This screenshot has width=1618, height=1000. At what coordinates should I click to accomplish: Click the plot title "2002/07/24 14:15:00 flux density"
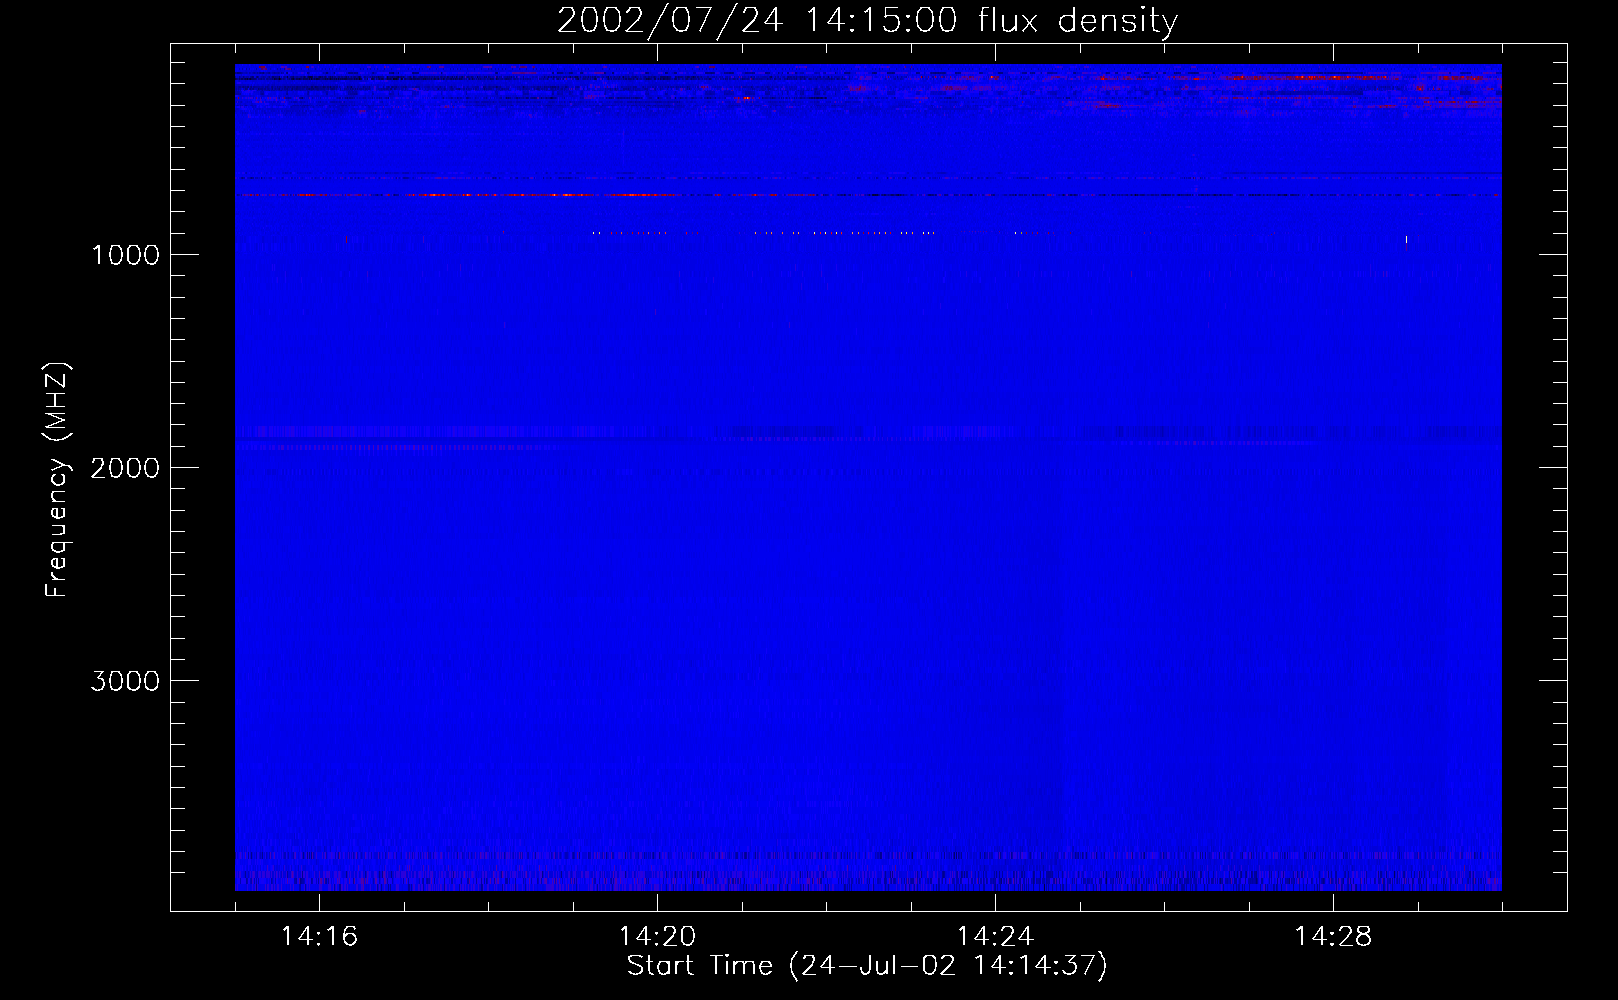tap(867, 20)
